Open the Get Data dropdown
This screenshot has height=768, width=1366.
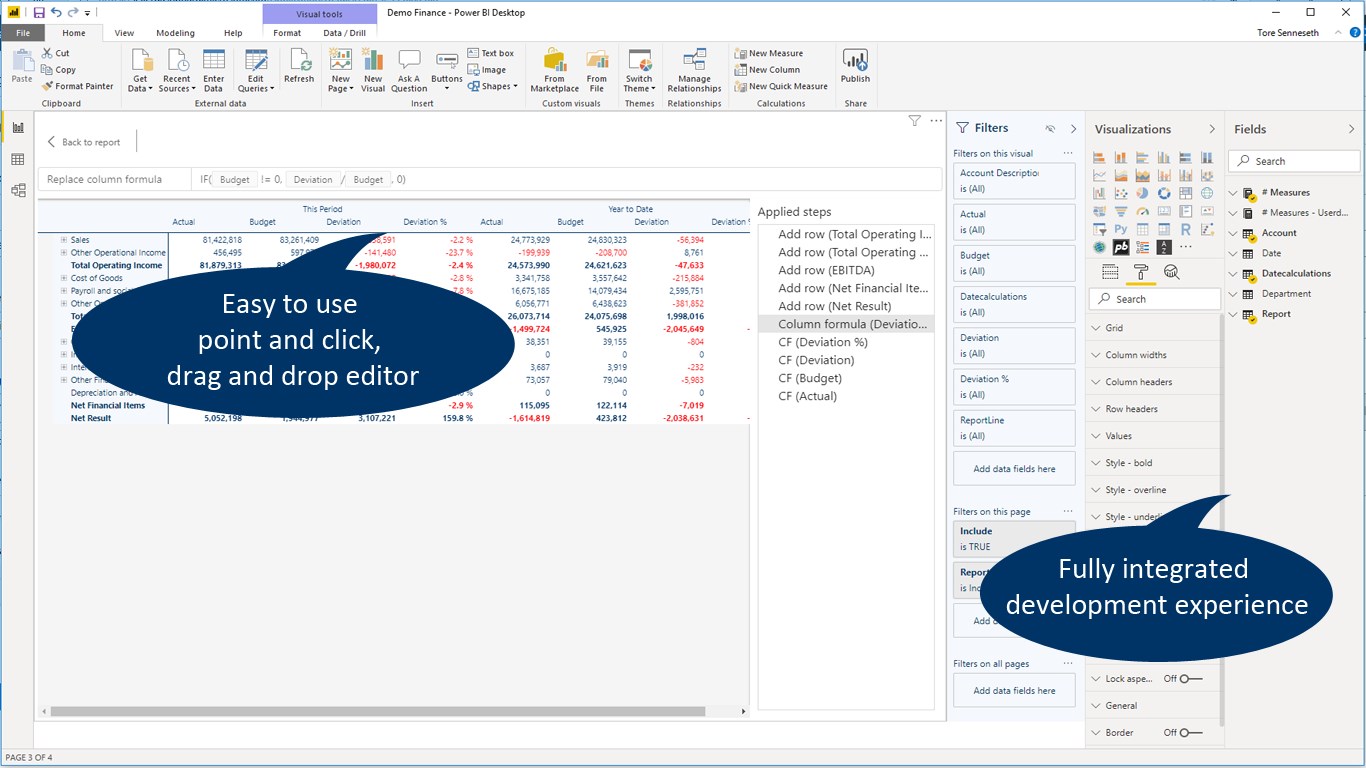(140, 70)
